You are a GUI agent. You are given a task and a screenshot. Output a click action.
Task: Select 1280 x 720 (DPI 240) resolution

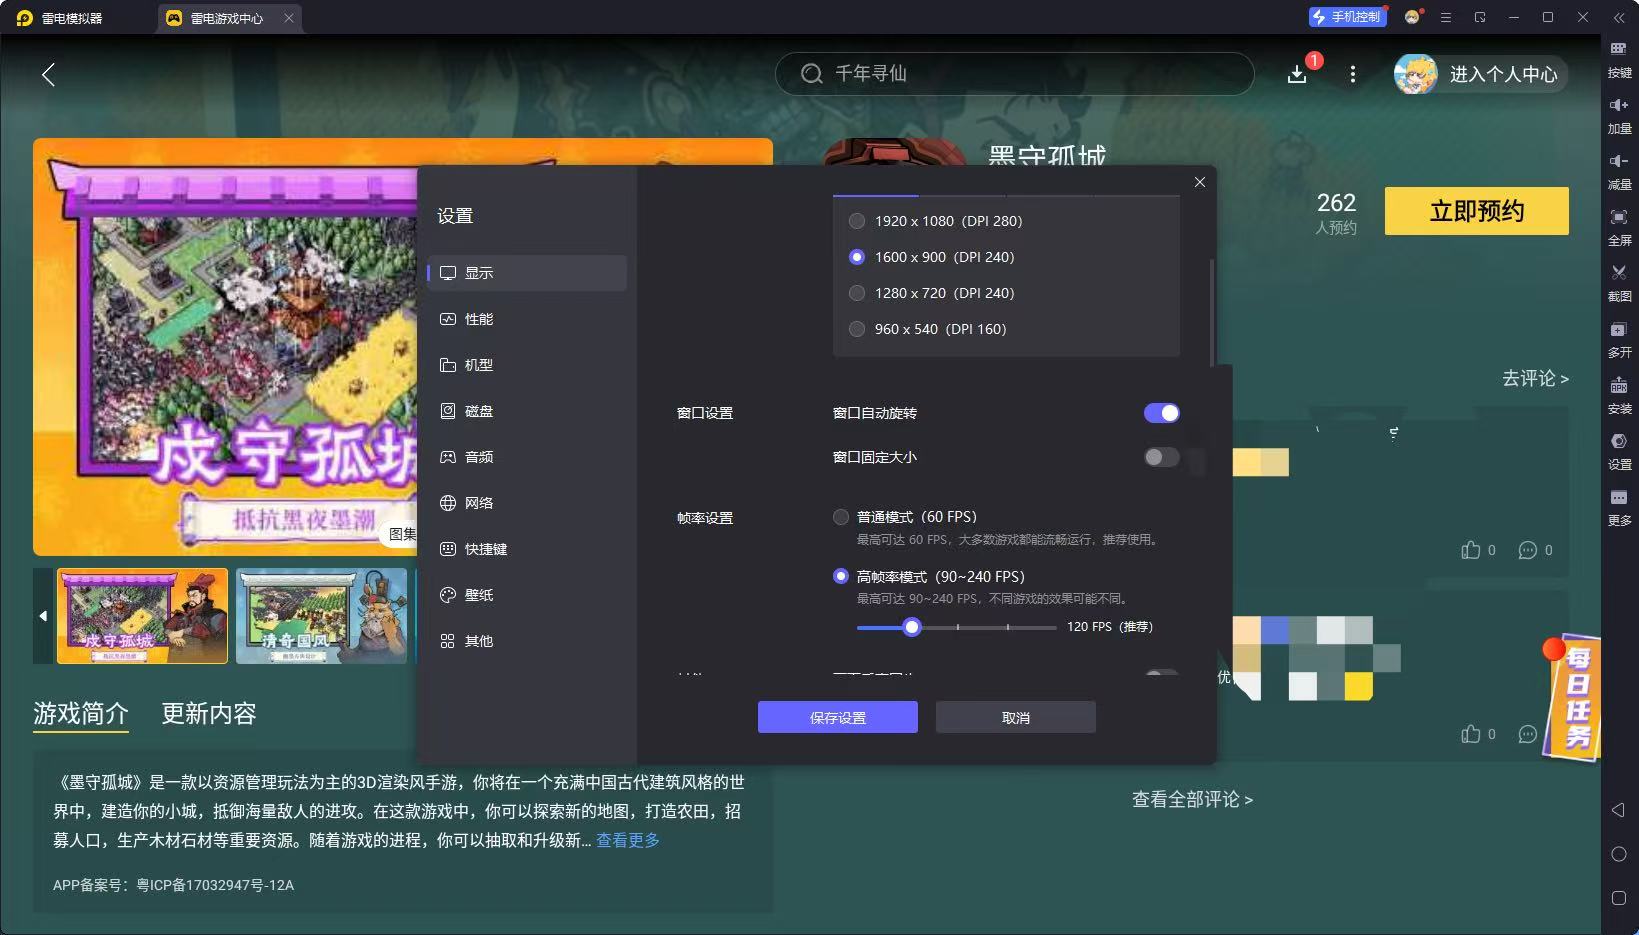[857, 293]
